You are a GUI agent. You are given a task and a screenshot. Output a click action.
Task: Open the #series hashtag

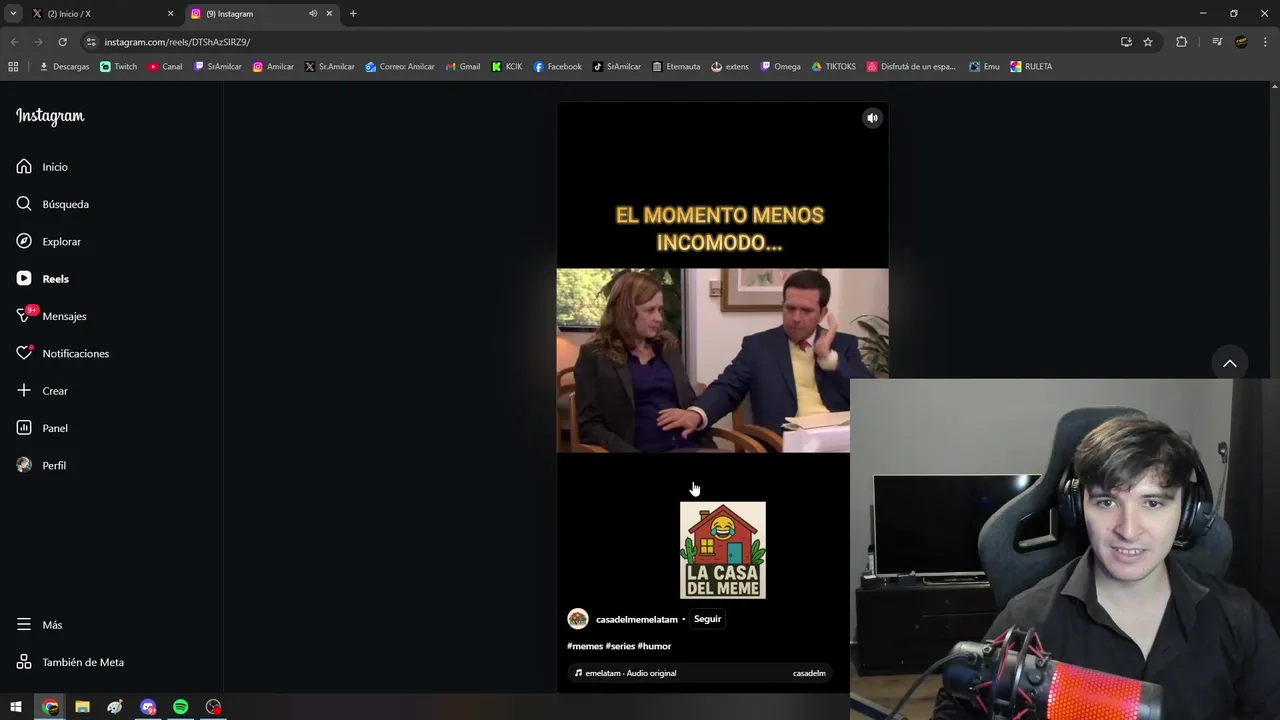620,646
